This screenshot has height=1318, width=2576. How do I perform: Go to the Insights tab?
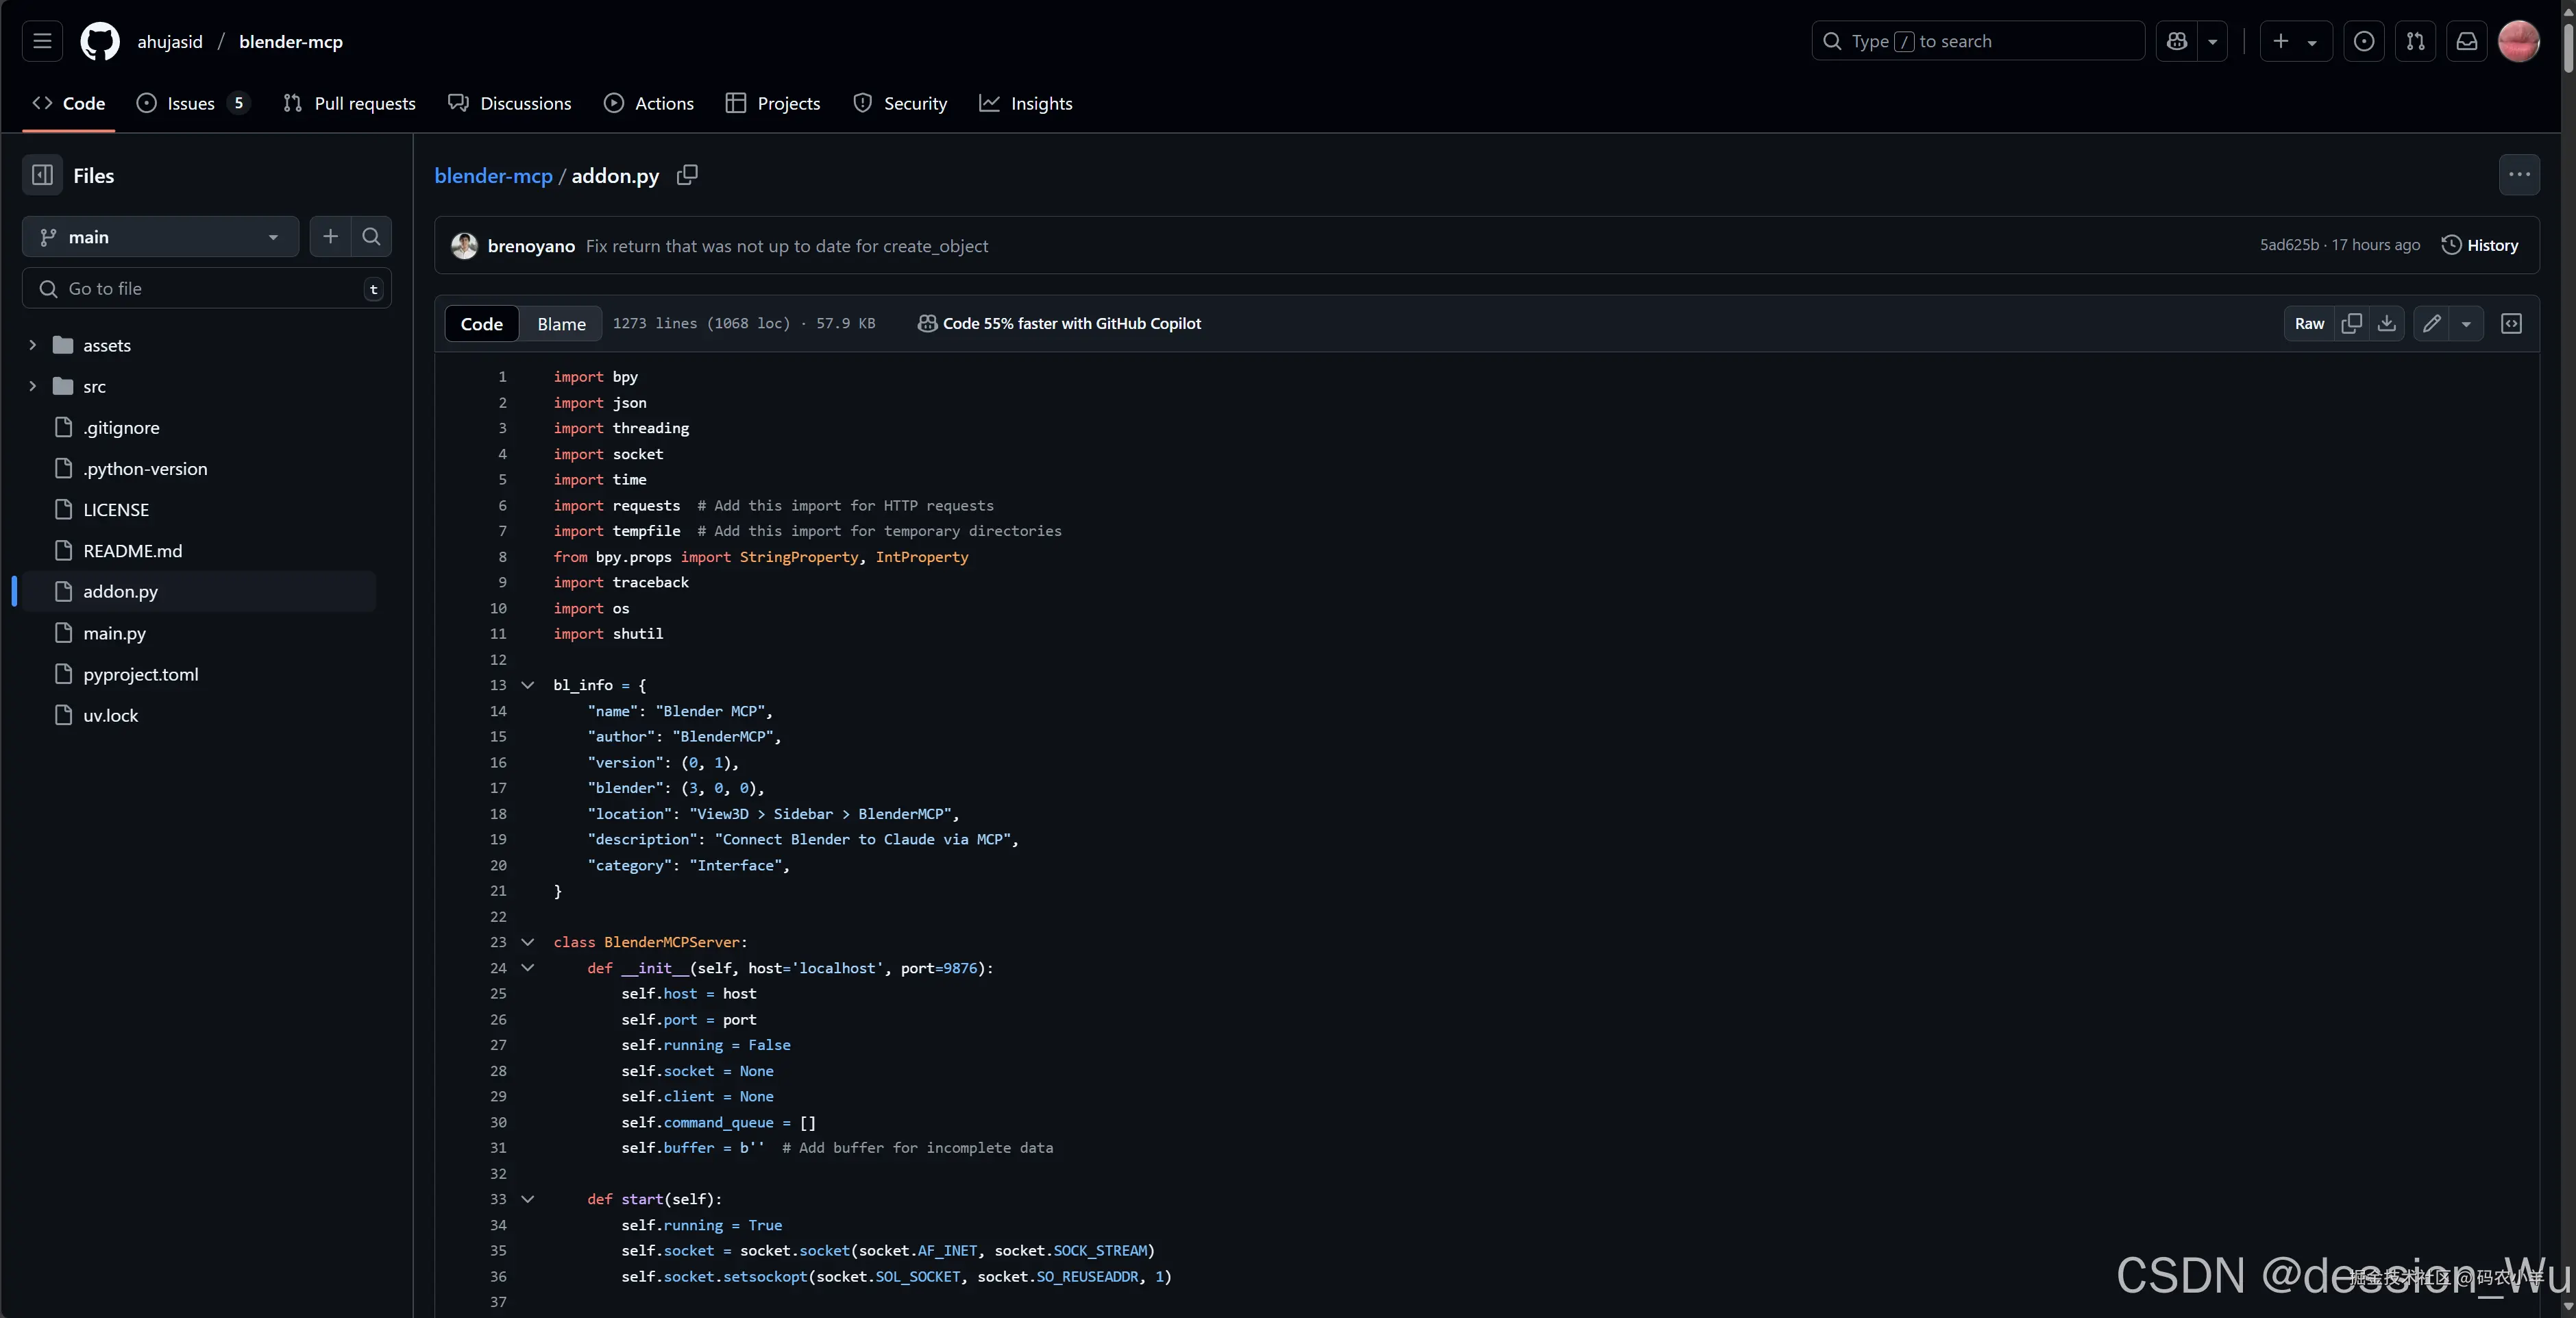pos(1026,103)
